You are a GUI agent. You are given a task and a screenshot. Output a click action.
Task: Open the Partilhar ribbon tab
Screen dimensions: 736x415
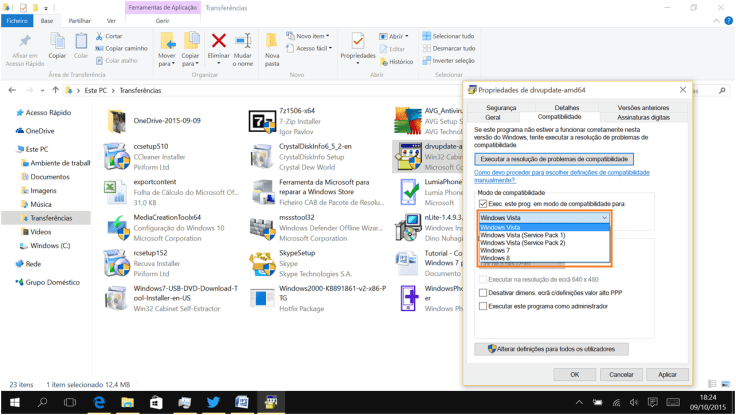point(79,20)
